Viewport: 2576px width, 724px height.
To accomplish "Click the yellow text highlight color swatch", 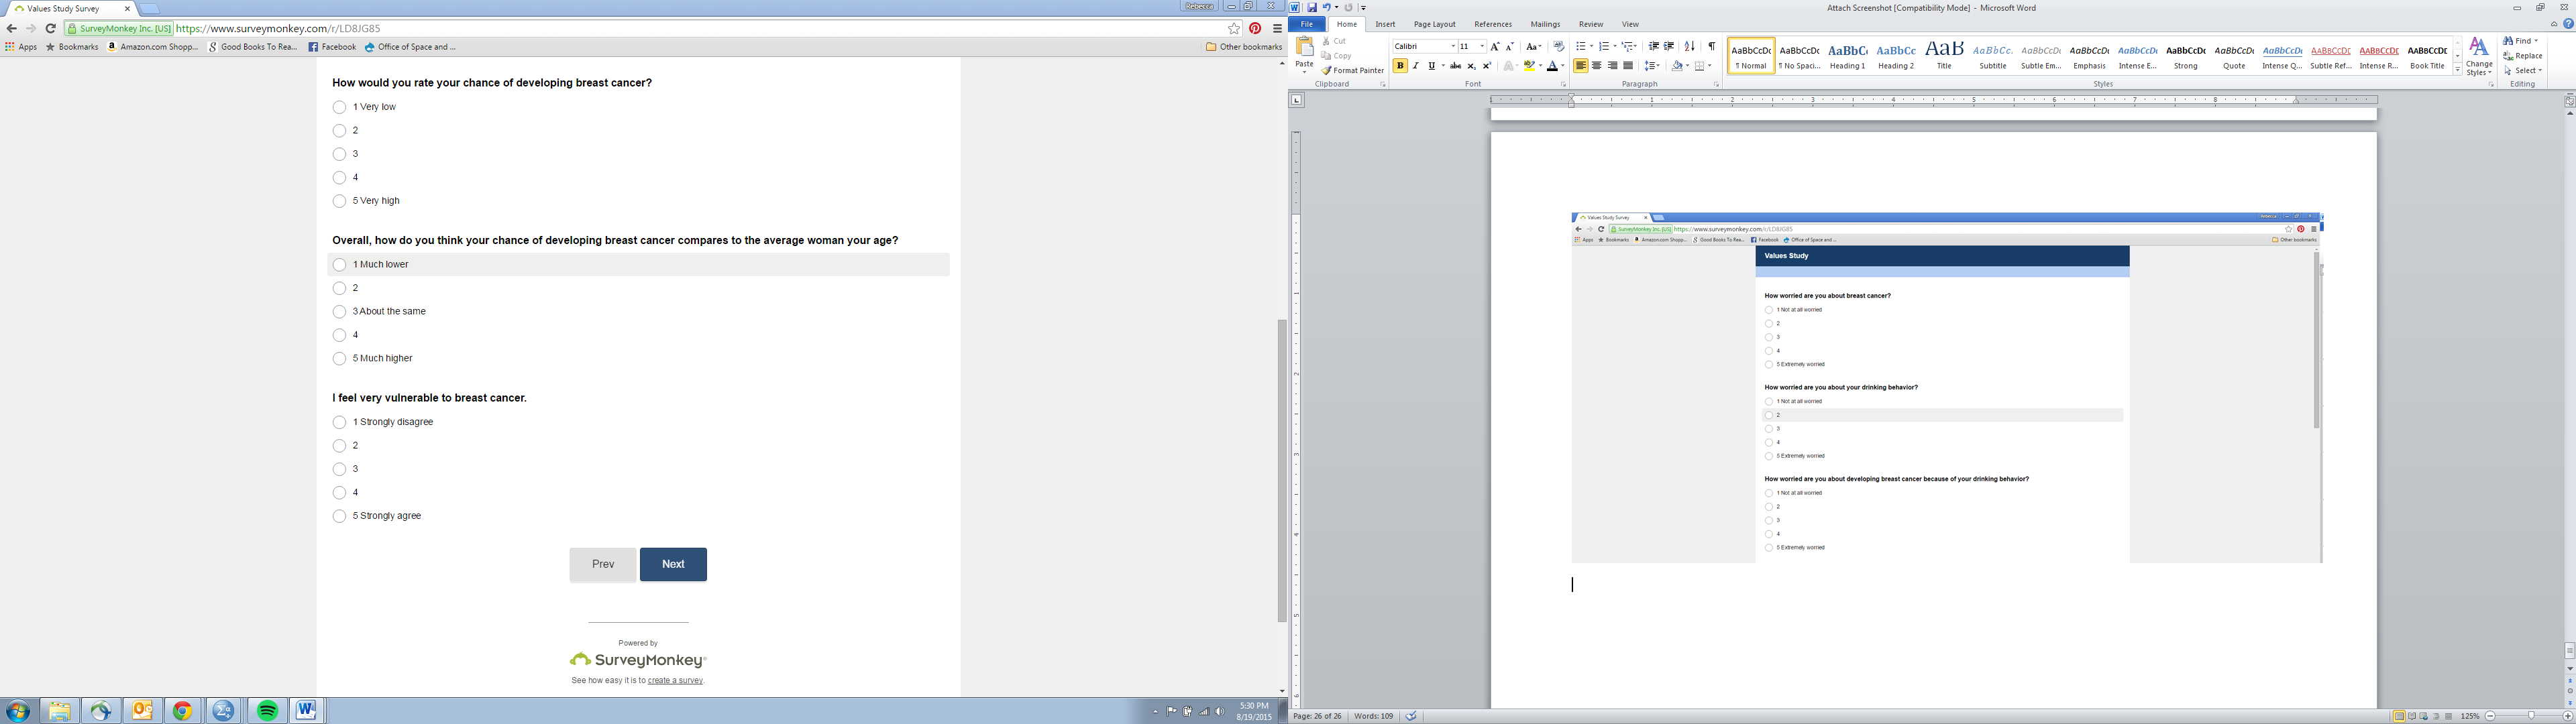I will click(x=1529, y=66).
